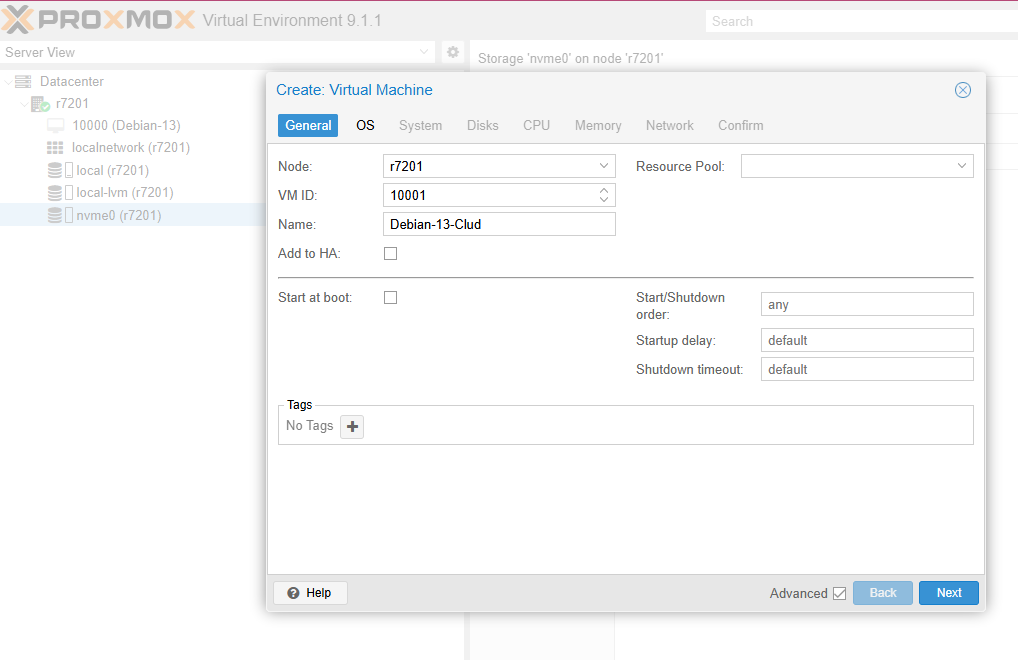Select the r7201 node icon
The height and width of the screenshot is (660, 1018).
point(40,103)
